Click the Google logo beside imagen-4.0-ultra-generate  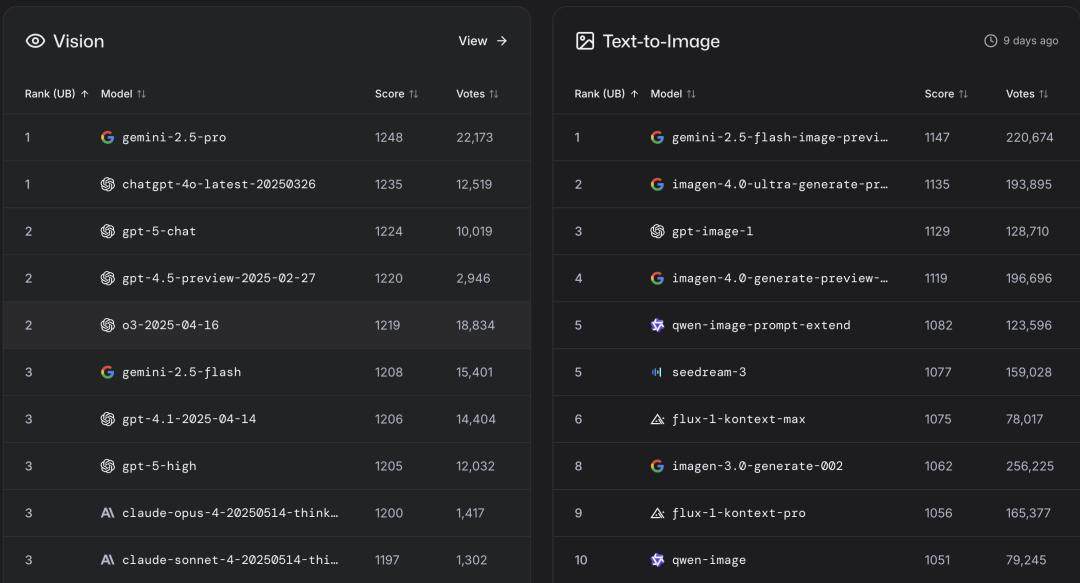(x=657, y=184)
